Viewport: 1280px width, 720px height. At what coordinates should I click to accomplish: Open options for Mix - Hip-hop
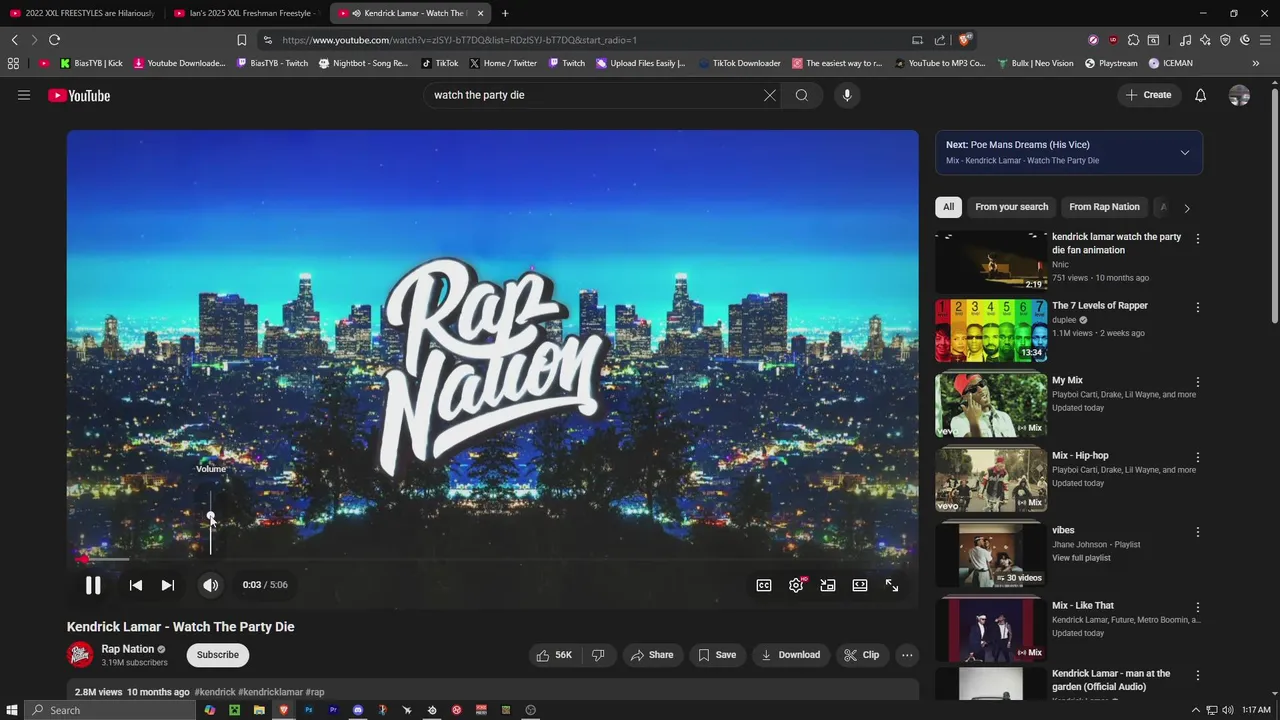tap(1198, 457)
